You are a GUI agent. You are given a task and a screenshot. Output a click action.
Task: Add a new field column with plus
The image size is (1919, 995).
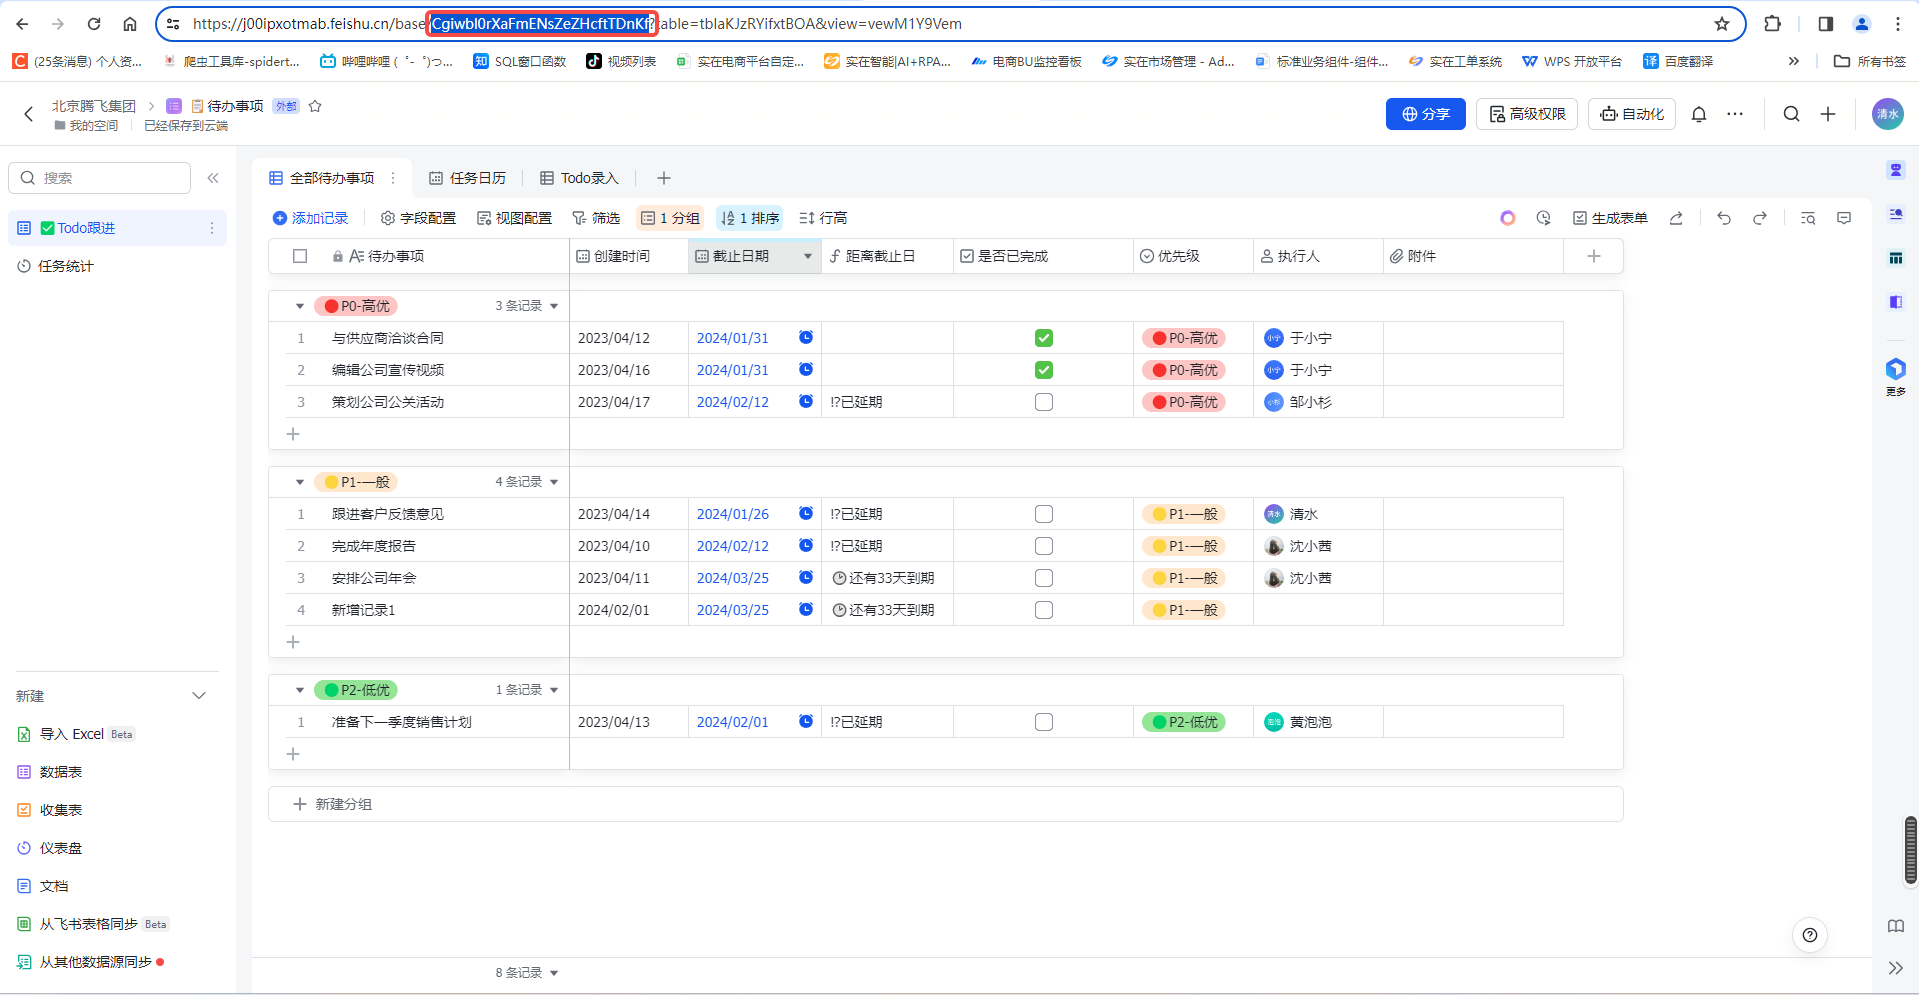pos(1594,256)
